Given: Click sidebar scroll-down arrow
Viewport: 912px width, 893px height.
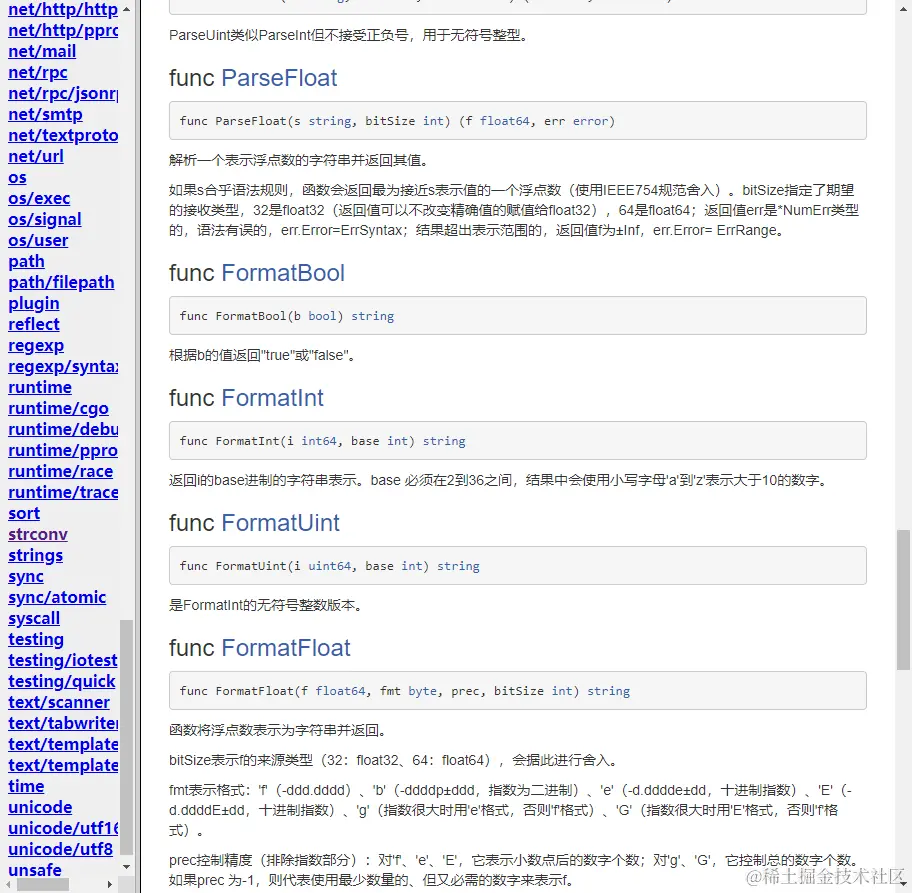Looking at the screenshot, I should tap(127, 867).
